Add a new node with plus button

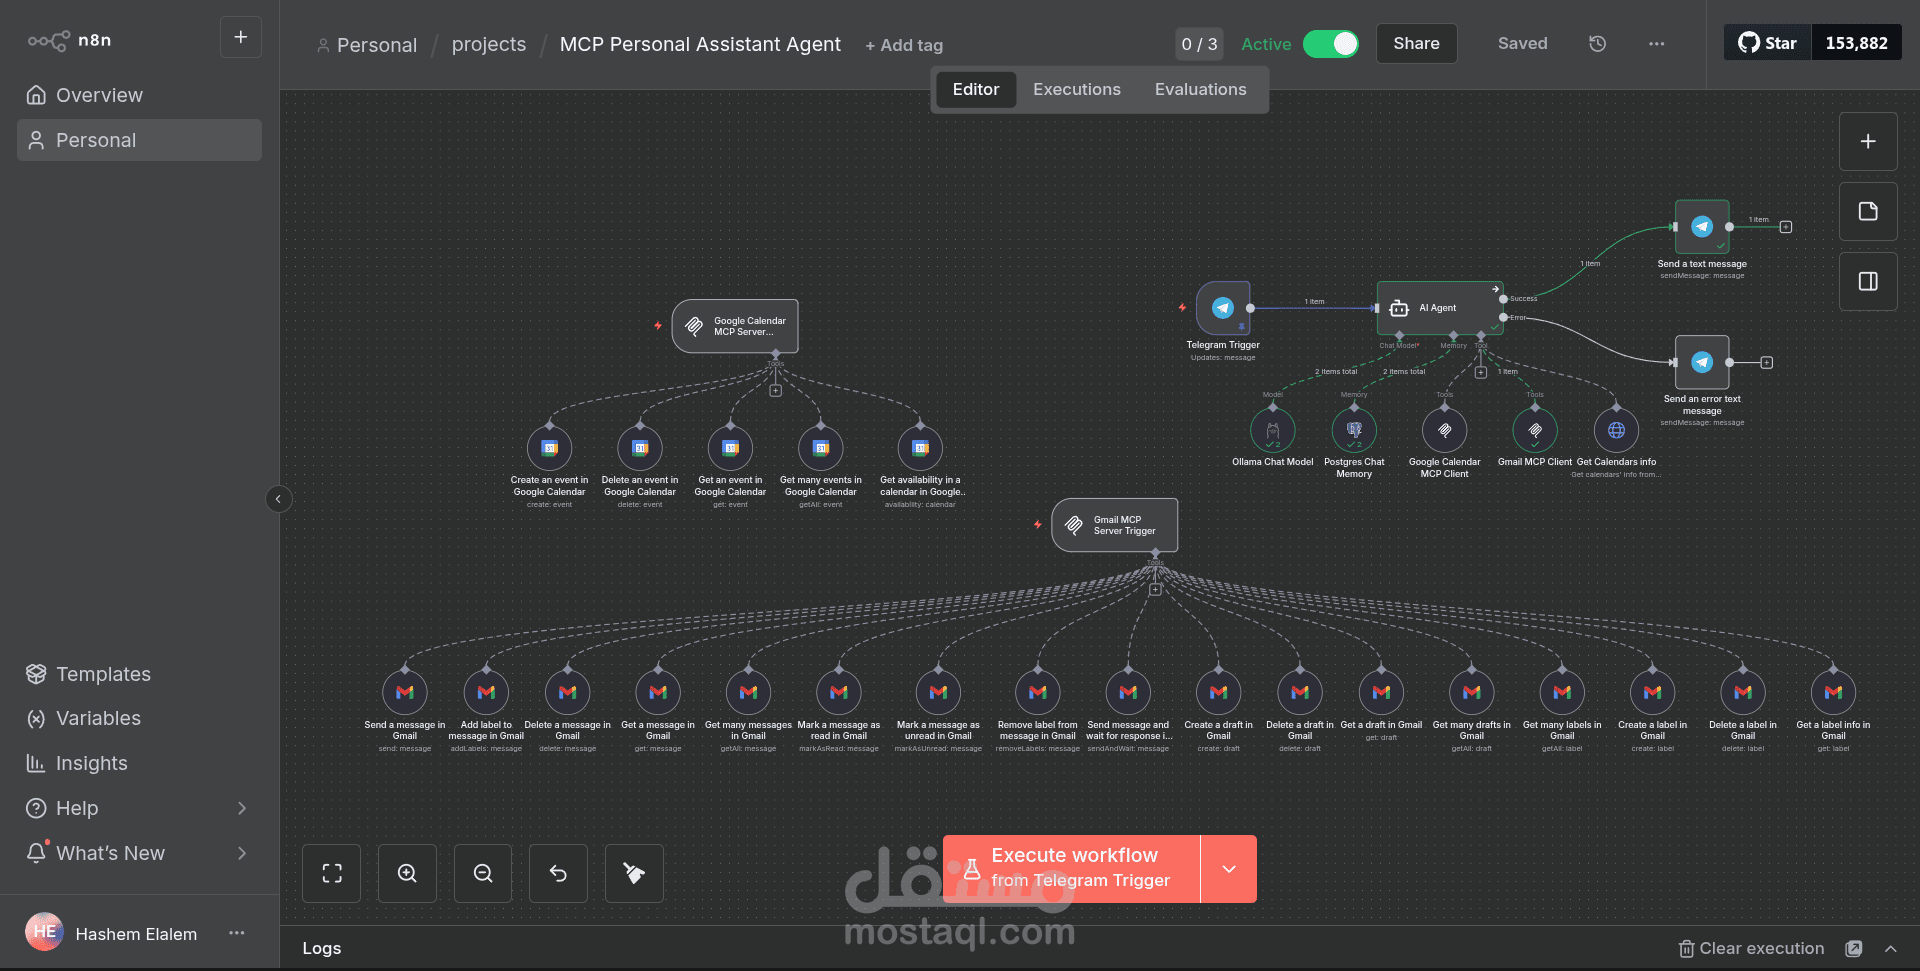1868,141
